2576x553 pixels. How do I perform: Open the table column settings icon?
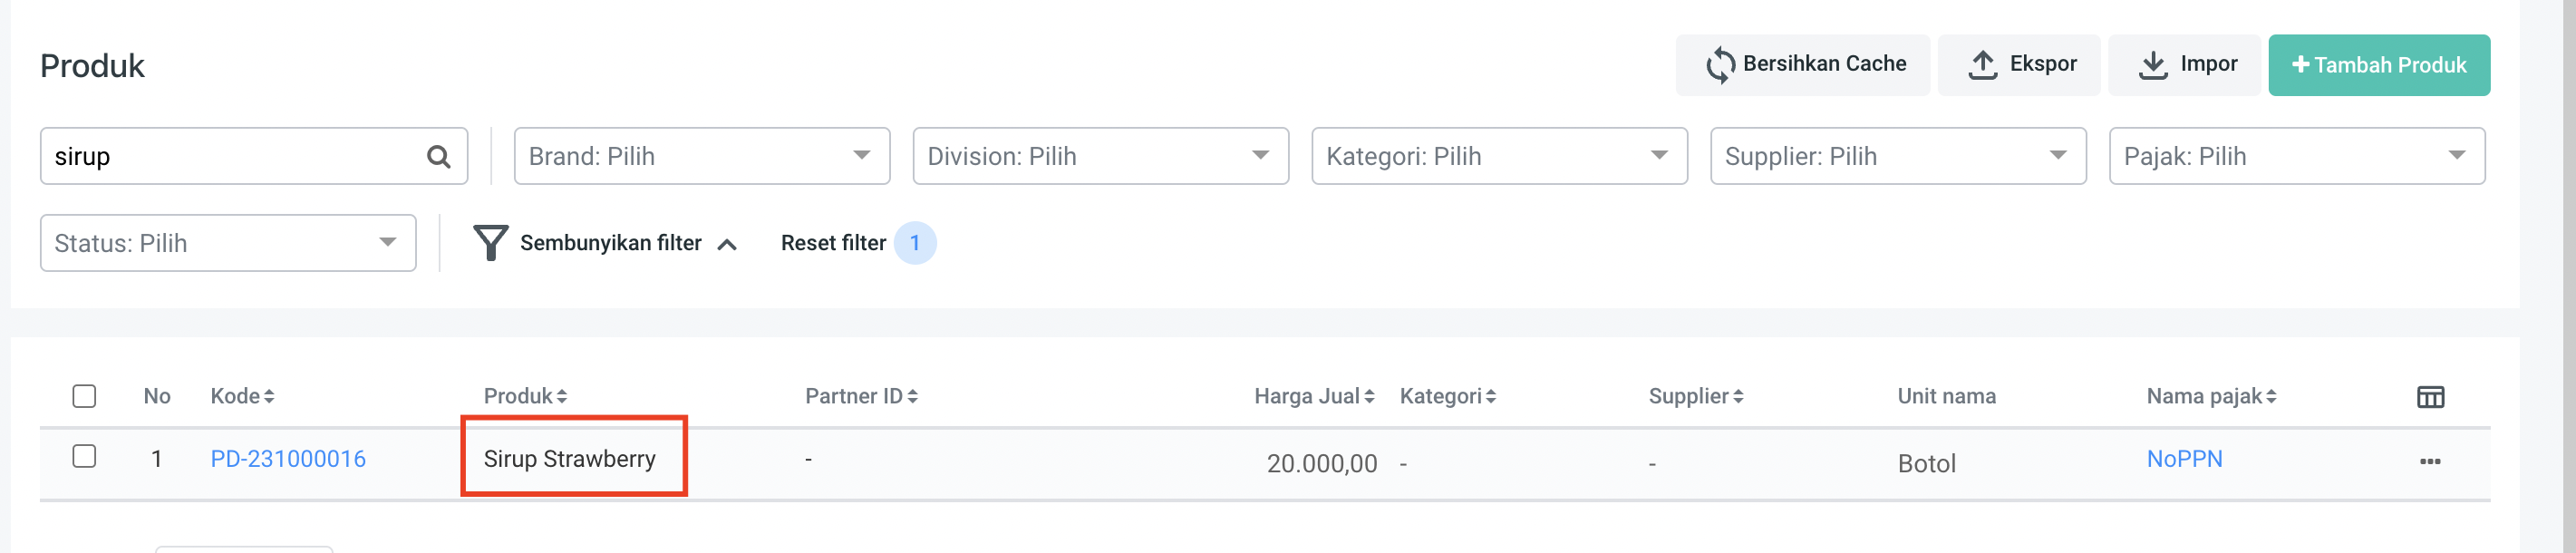pyautogui.click(x=2430, y=397)
